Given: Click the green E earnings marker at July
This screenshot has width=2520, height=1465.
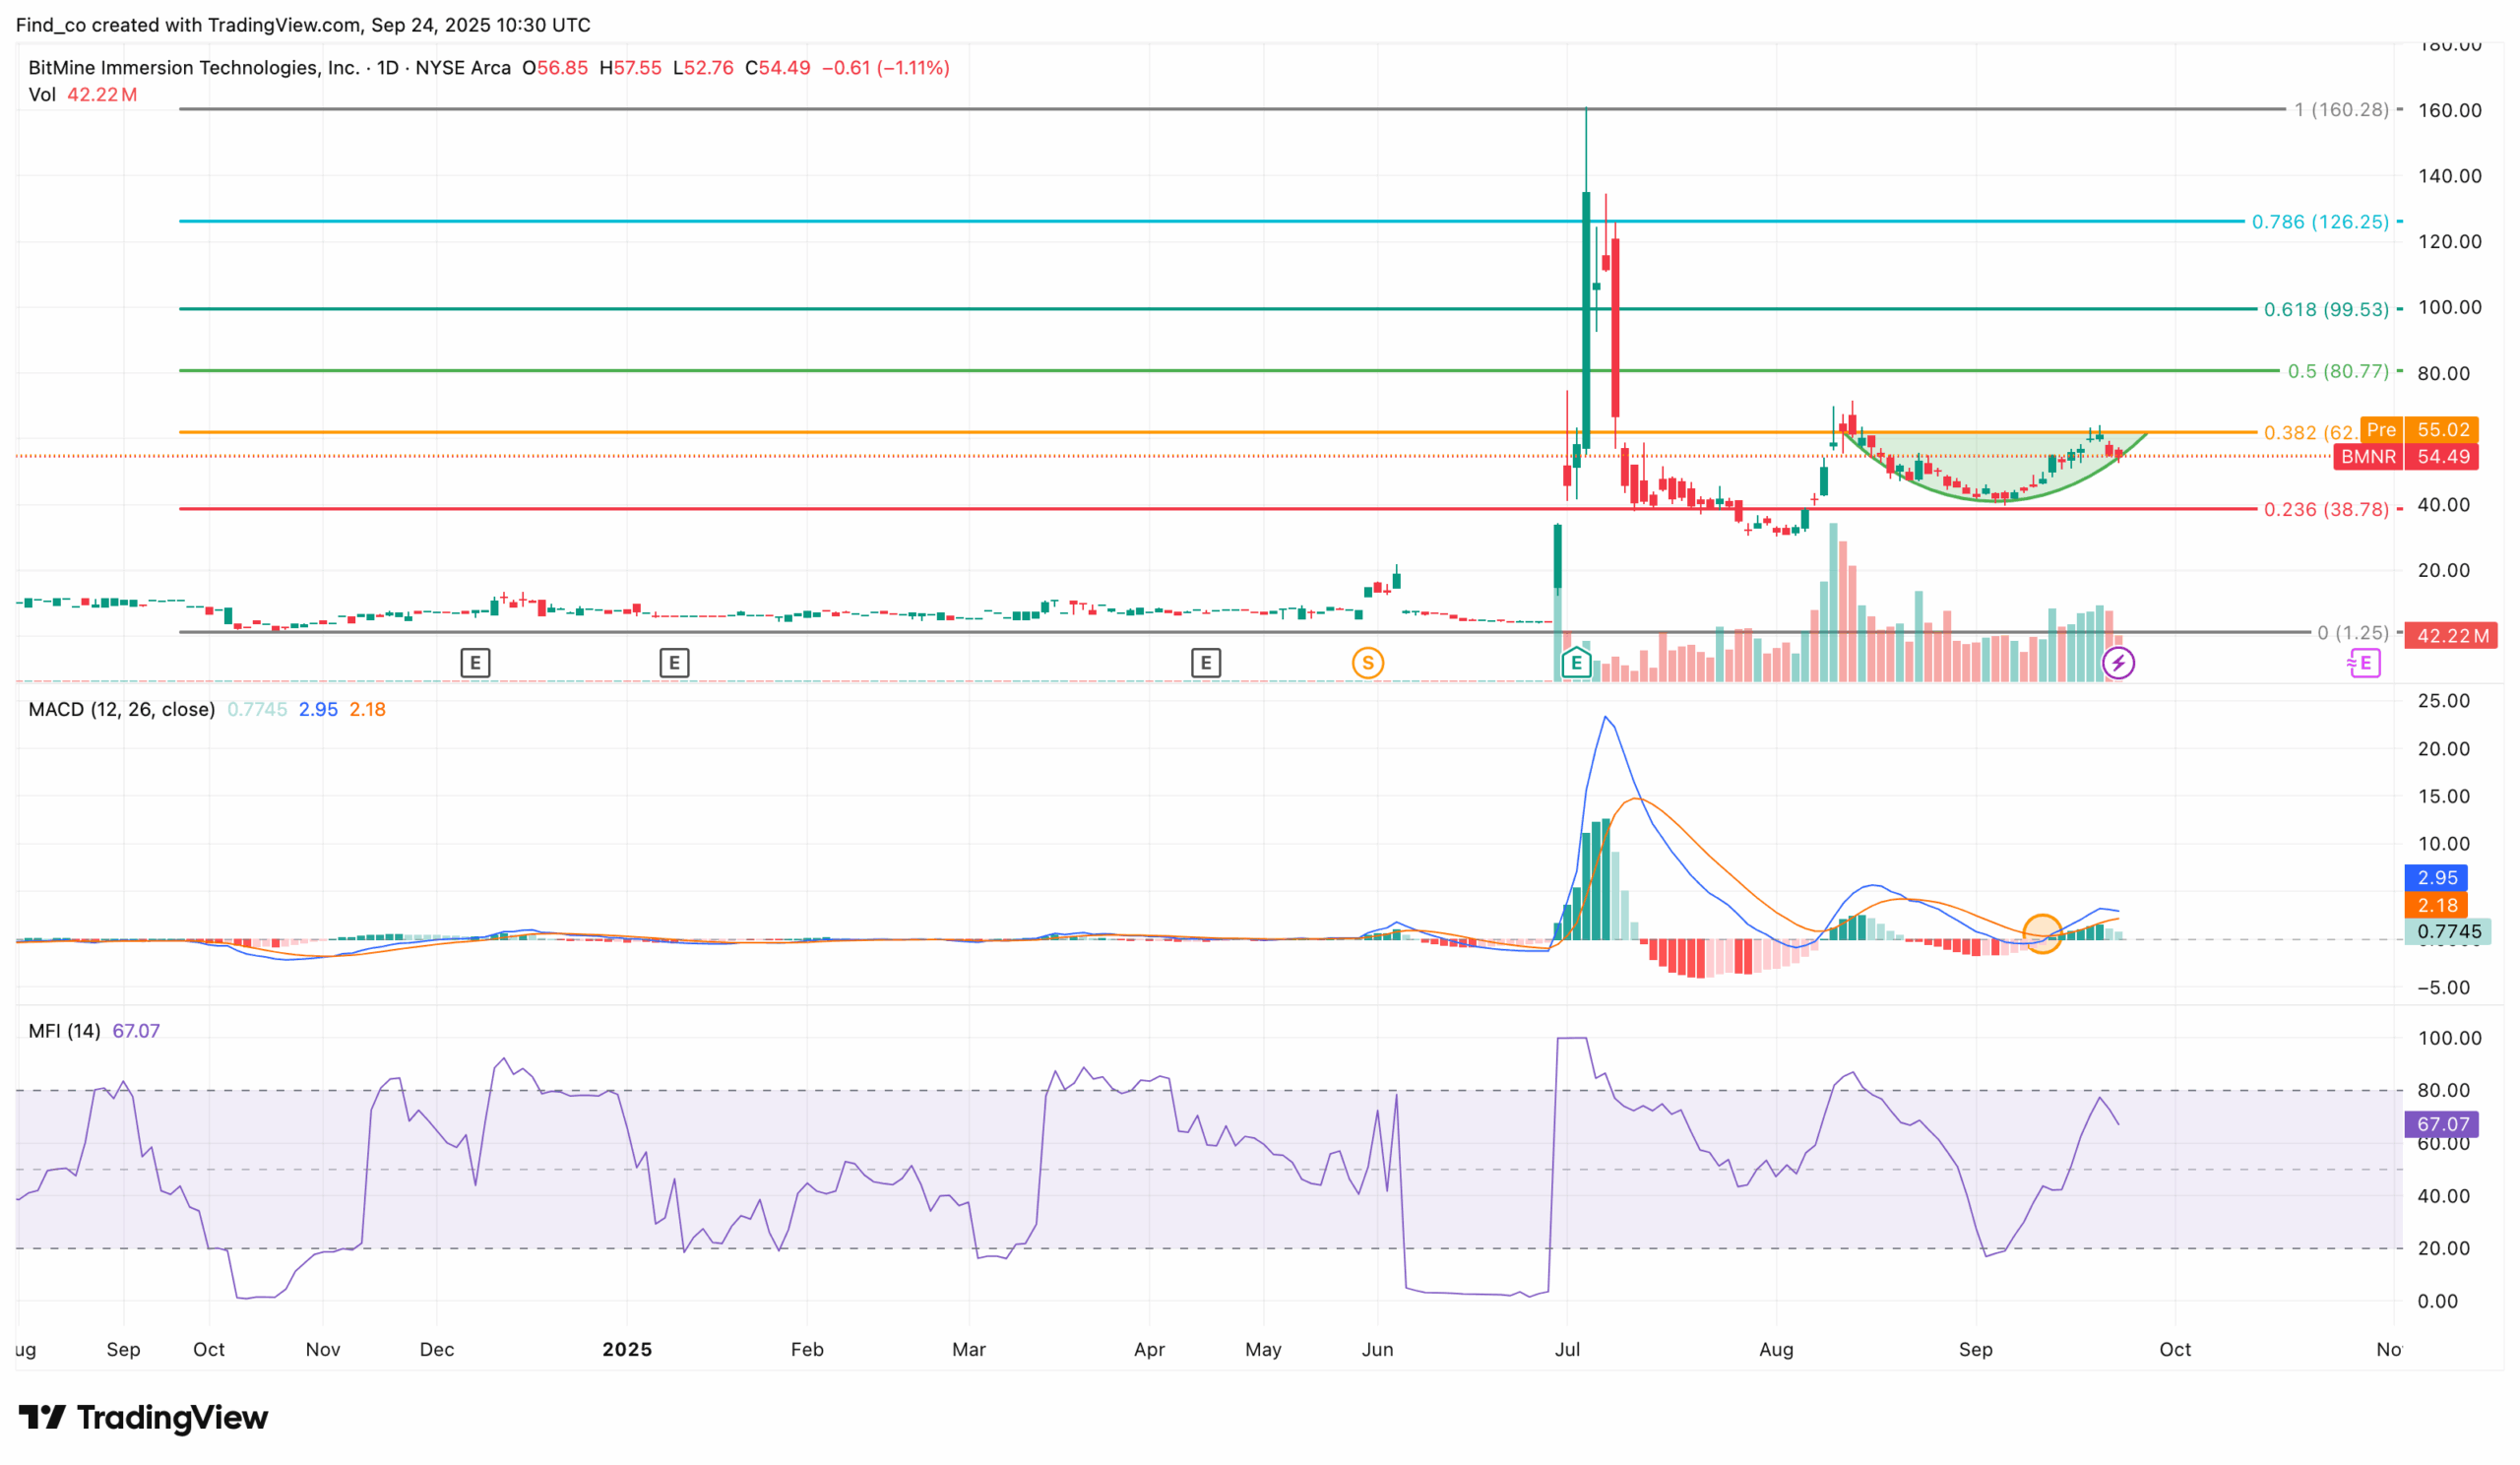Looking at the screenshot, I should click(1576, 662).
